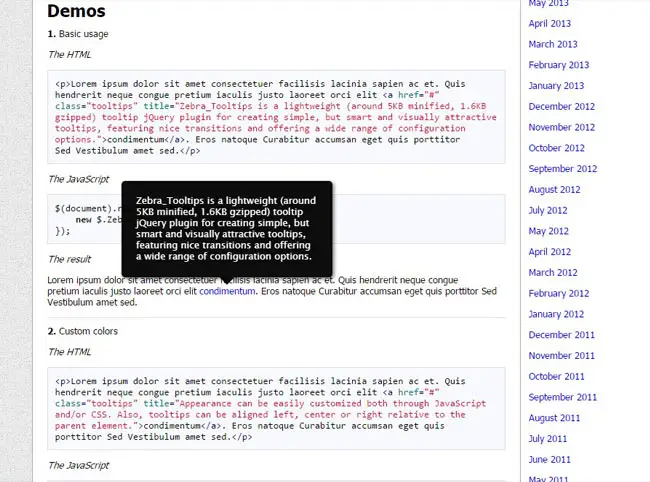
Task: Click 'The JavaScript' label under Custom colors
Action: (x=78, y=465)
